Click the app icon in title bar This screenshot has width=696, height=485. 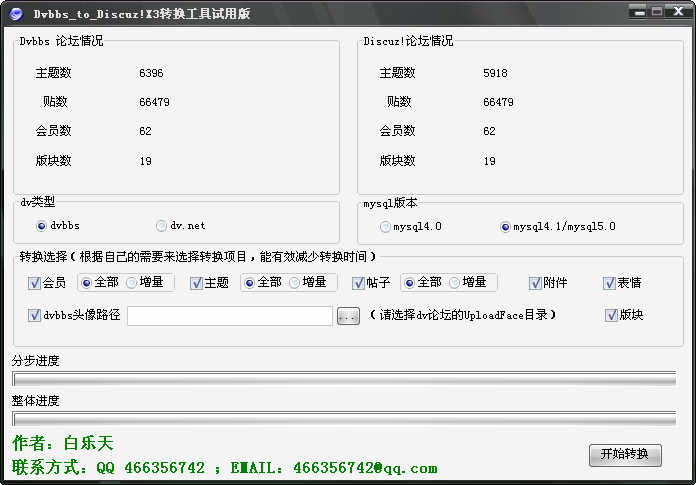[x=16, y=14]
